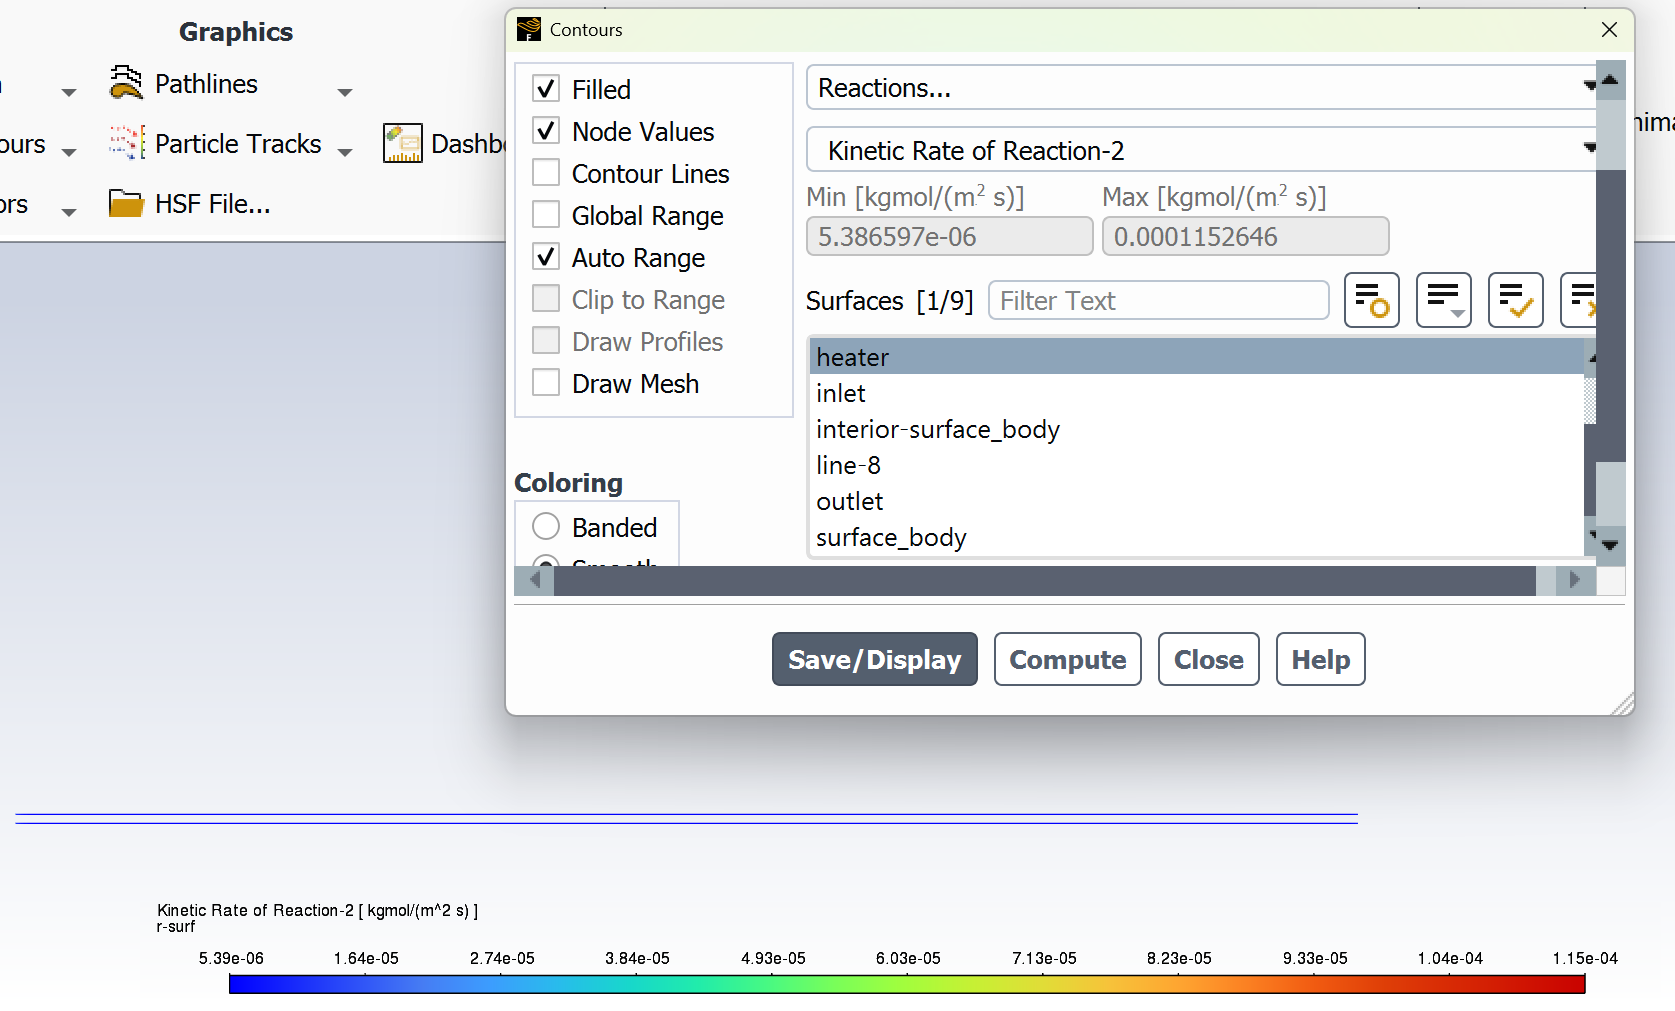Expand the Pathlines dropdown arrow
This screenshot has width=1675, height=1011.
[345, 93]
